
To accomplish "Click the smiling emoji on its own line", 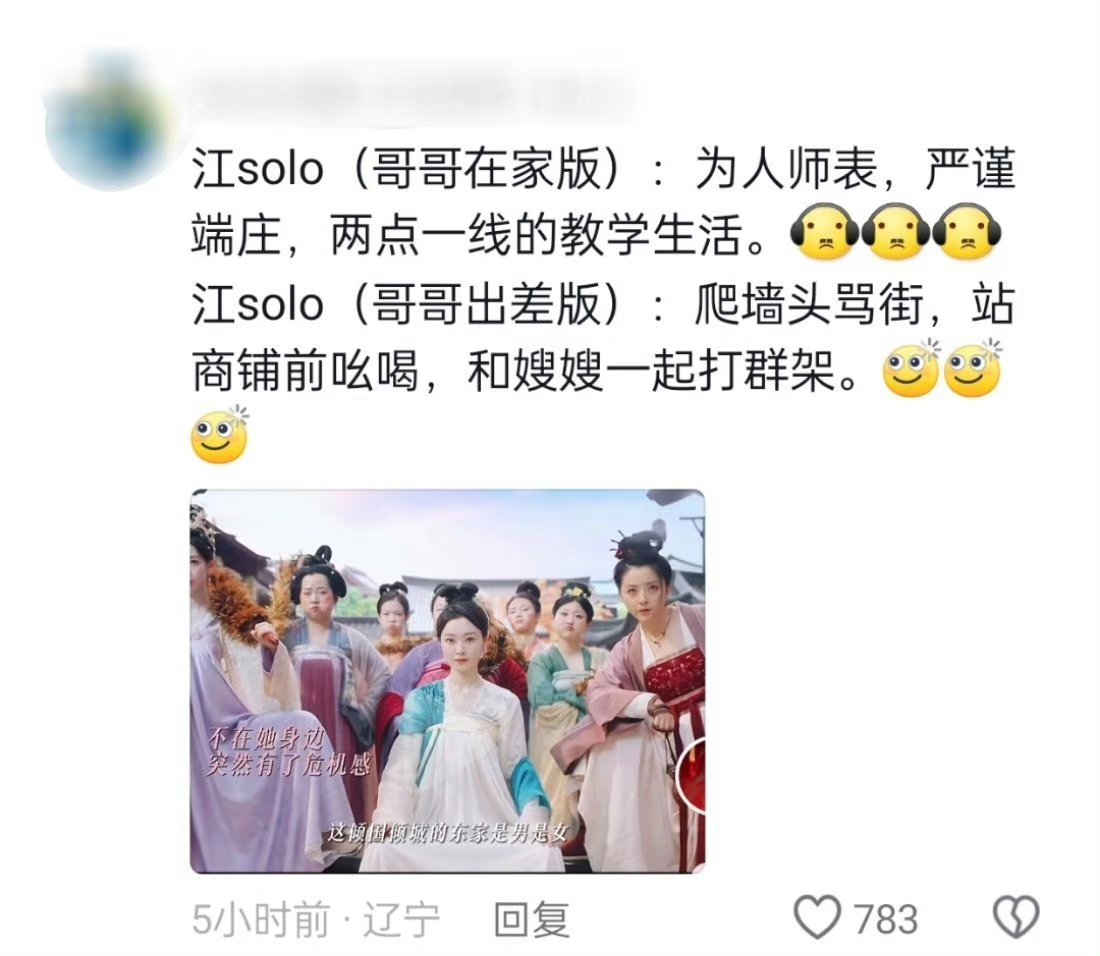I will [x=220, y=435].
